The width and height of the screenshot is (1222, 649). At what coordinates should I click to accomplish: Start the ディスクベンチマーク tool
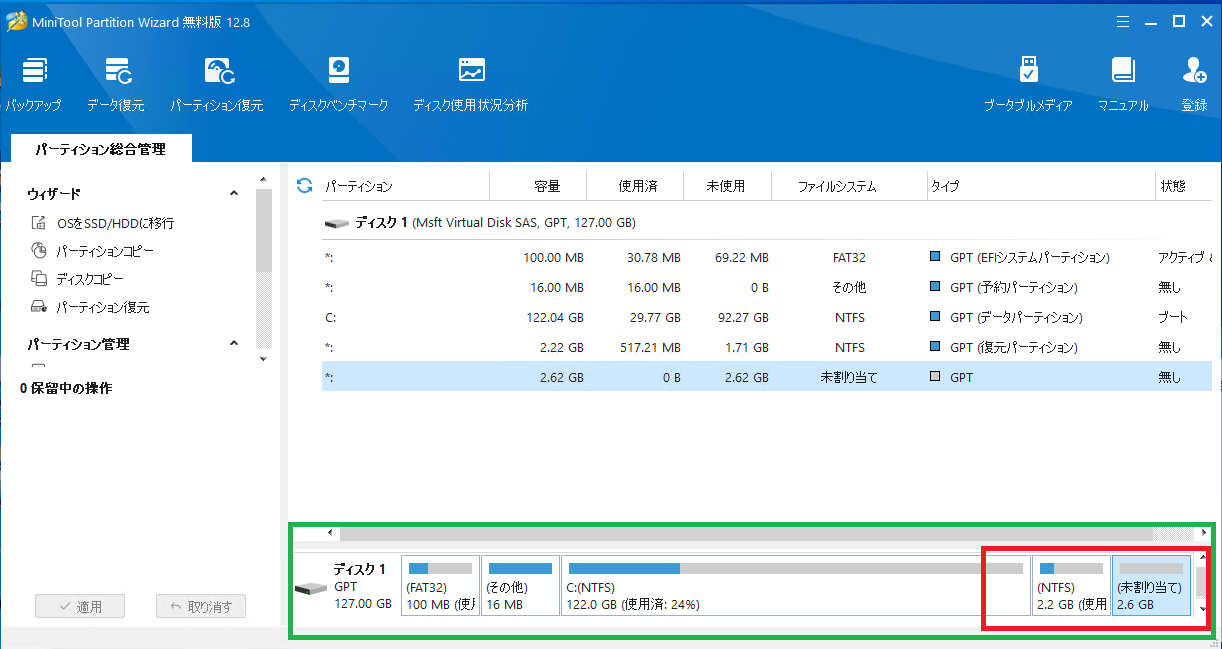(338, 84)
